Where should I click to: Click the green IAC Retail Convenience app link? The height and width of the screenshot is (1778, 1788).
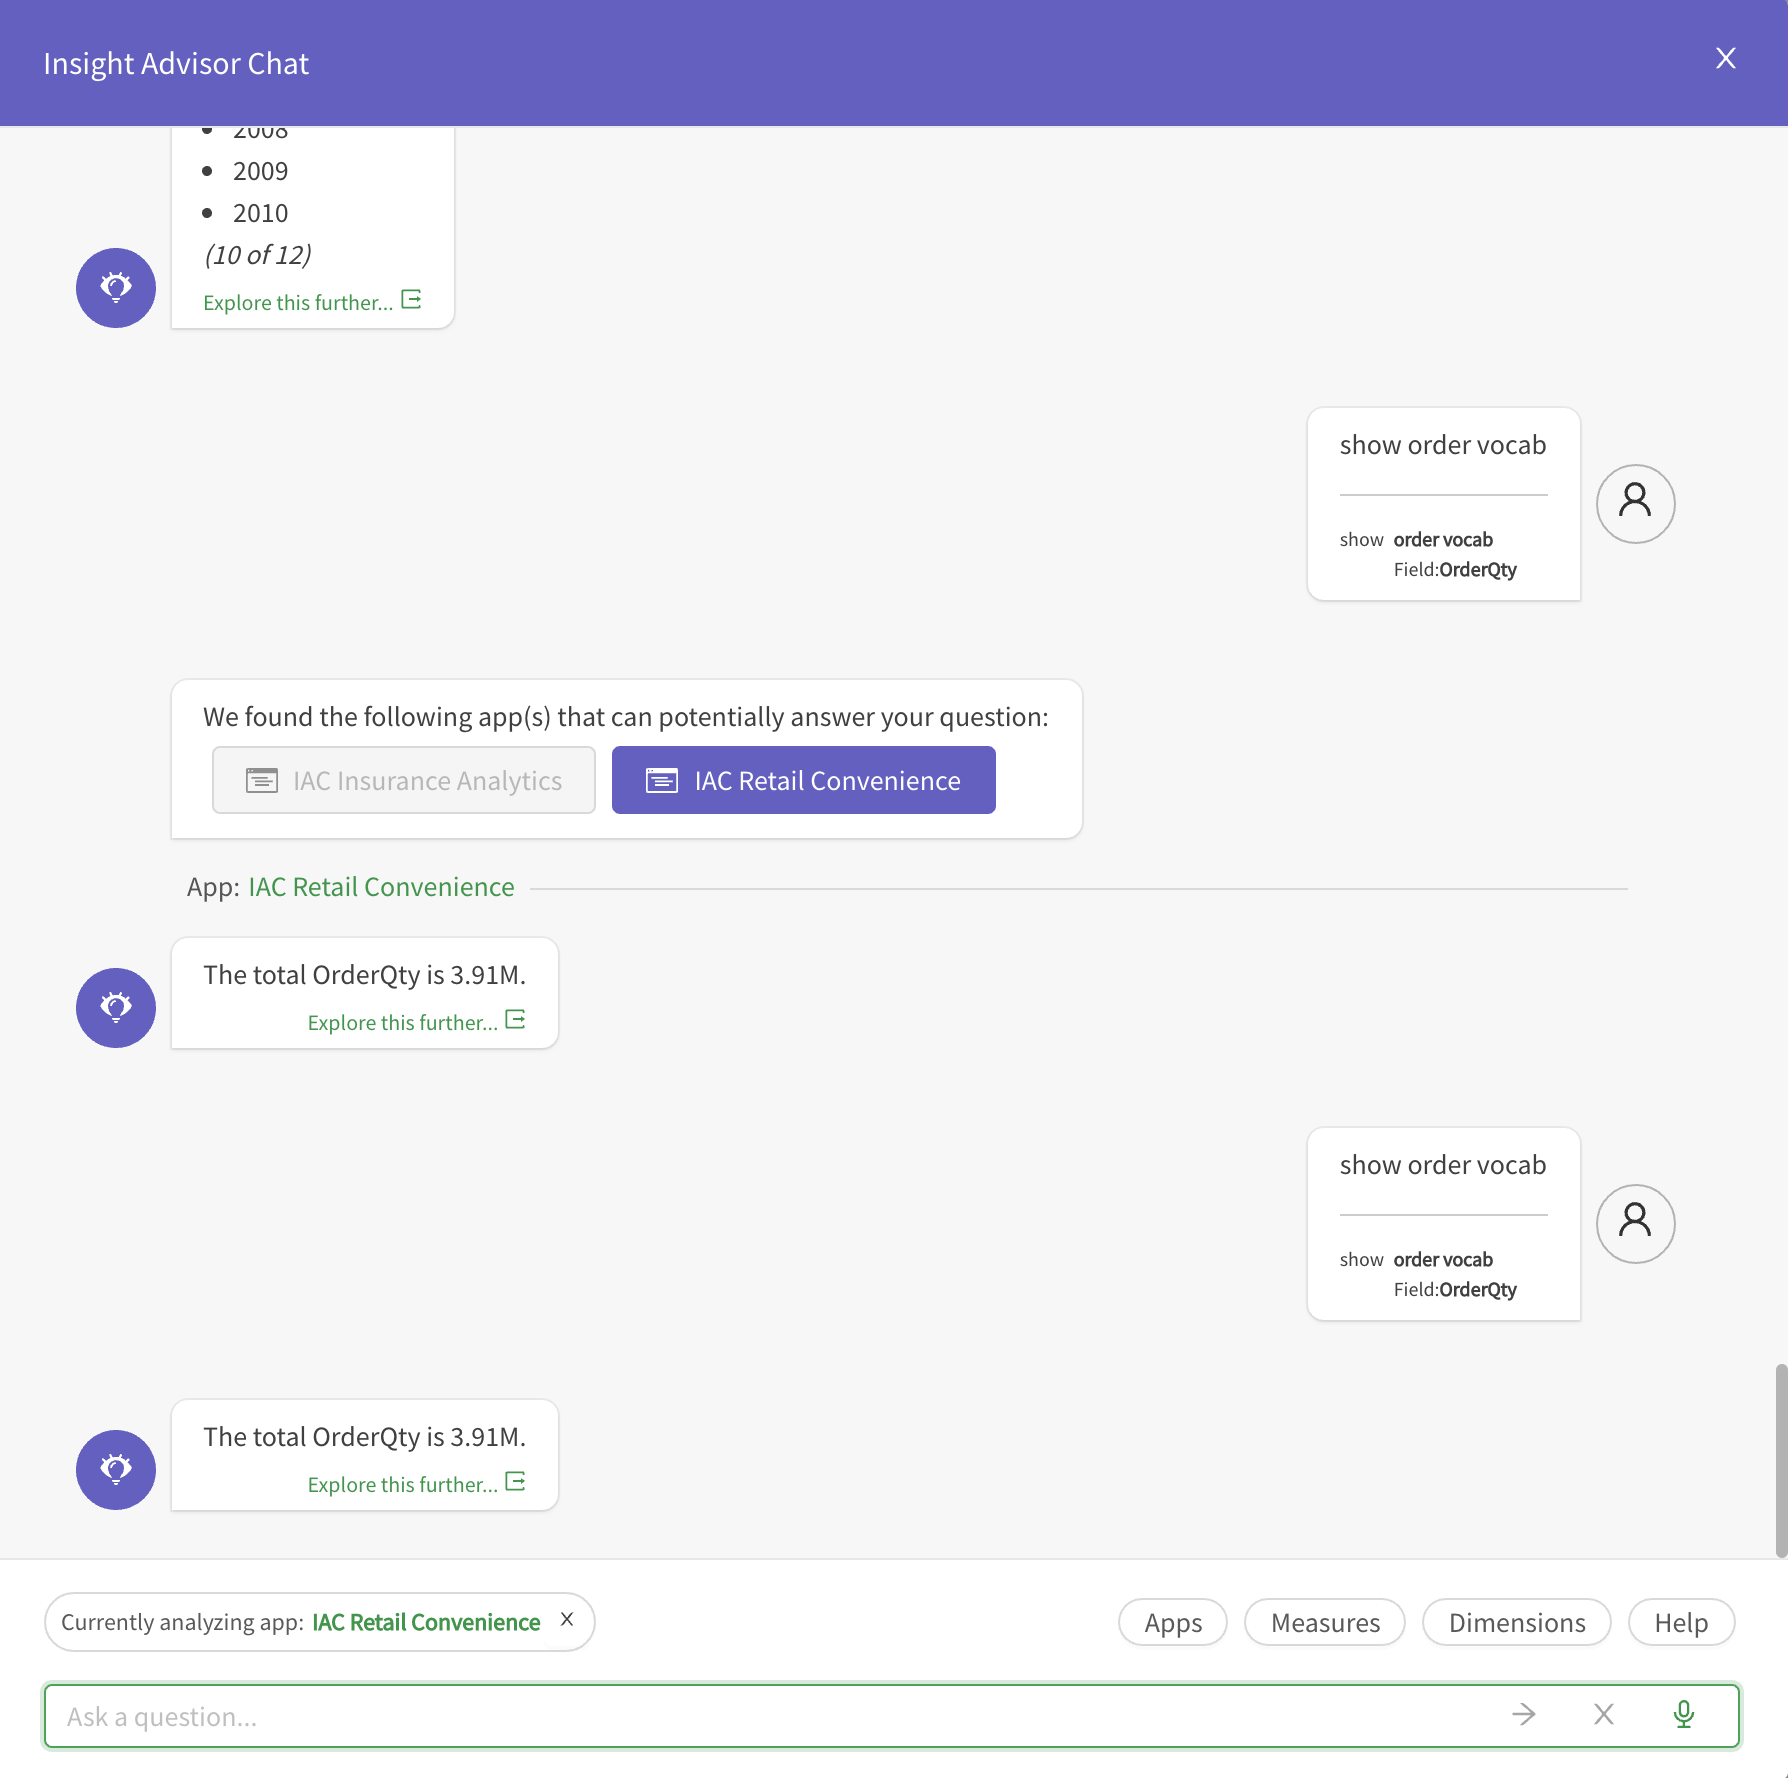click(x=380, y=886)
